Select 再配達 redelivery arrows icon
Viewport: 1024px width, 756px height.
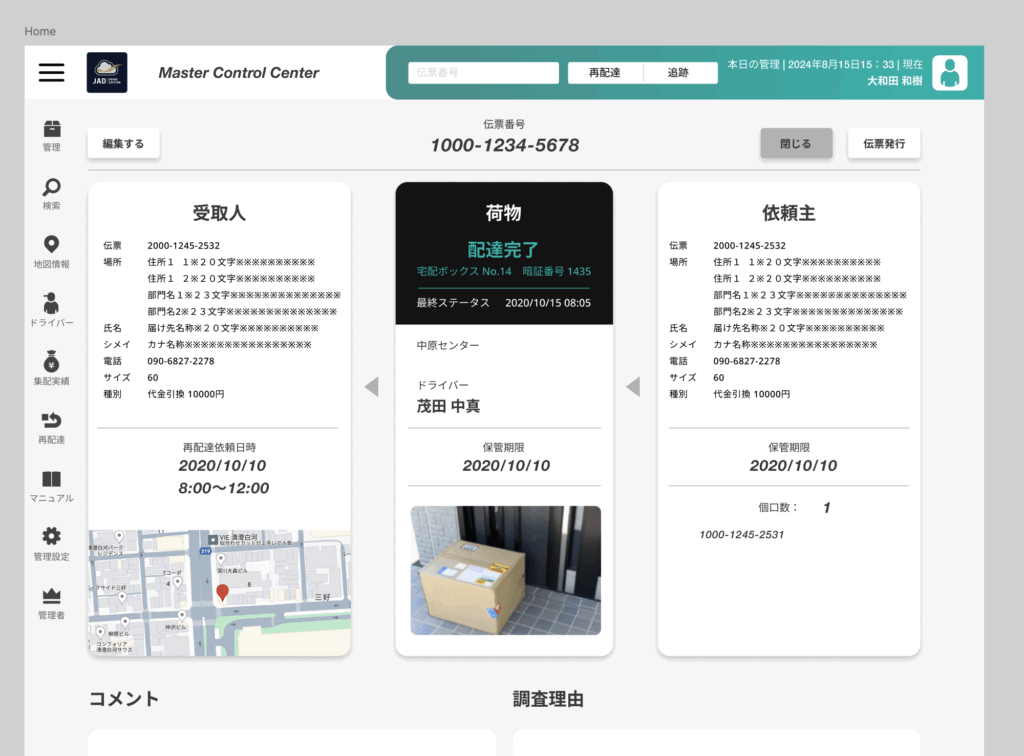[51, 420]
